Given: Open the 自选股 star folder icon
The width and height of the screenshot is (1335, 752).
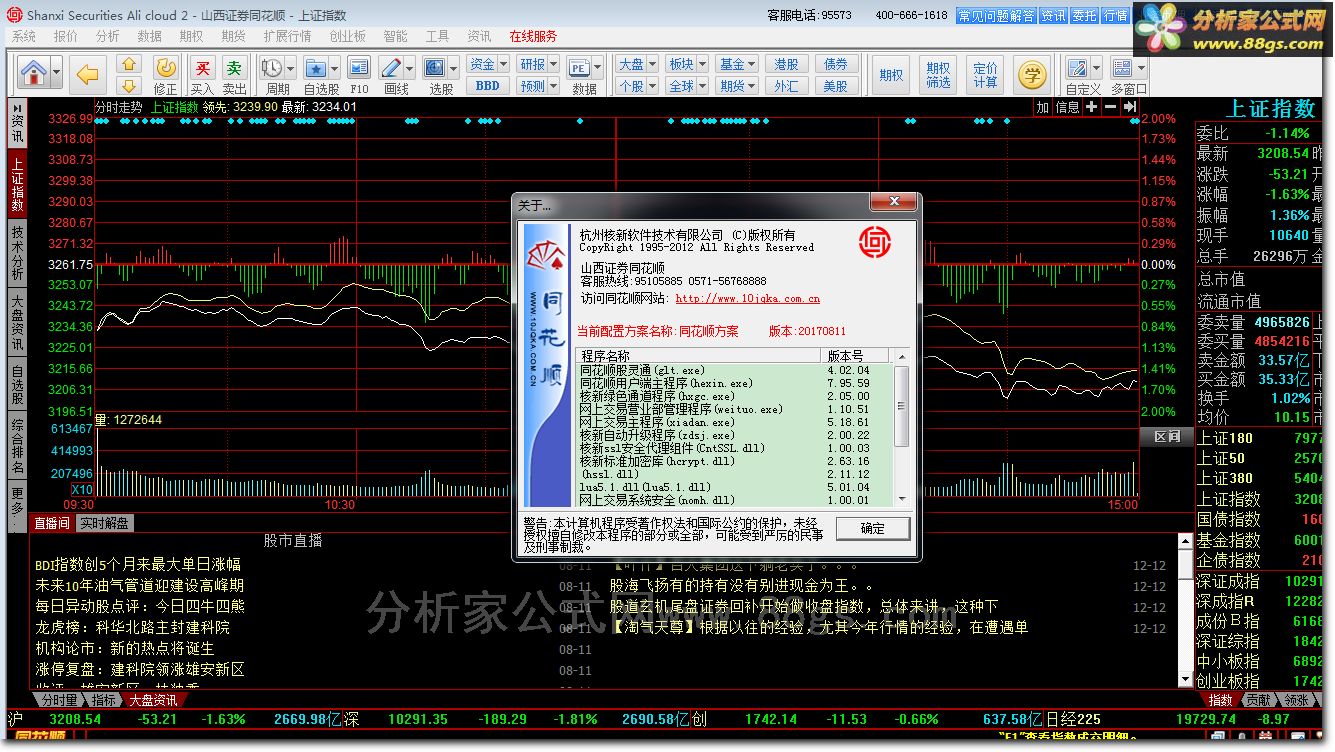Looking at the screenshot, I should pos(316,68).
